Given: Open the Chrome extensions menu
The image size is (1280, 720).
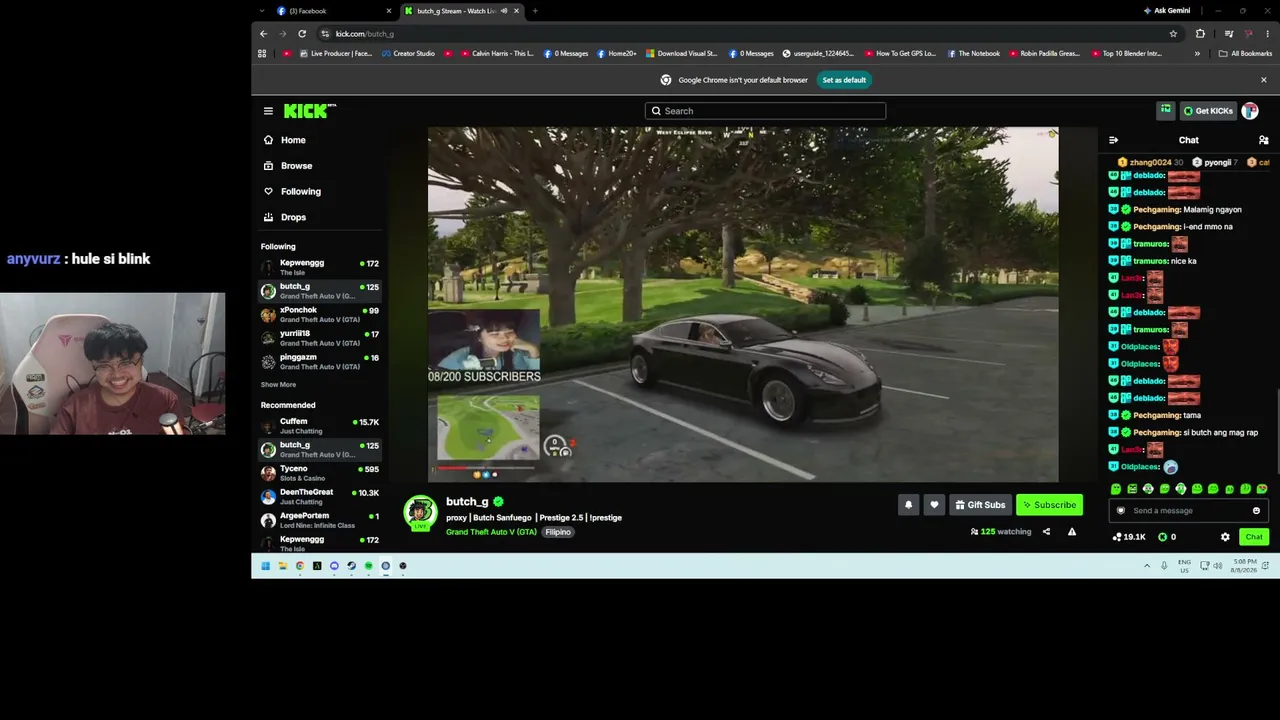Looking at the screenshot, I should click(x=1200, y=34).
